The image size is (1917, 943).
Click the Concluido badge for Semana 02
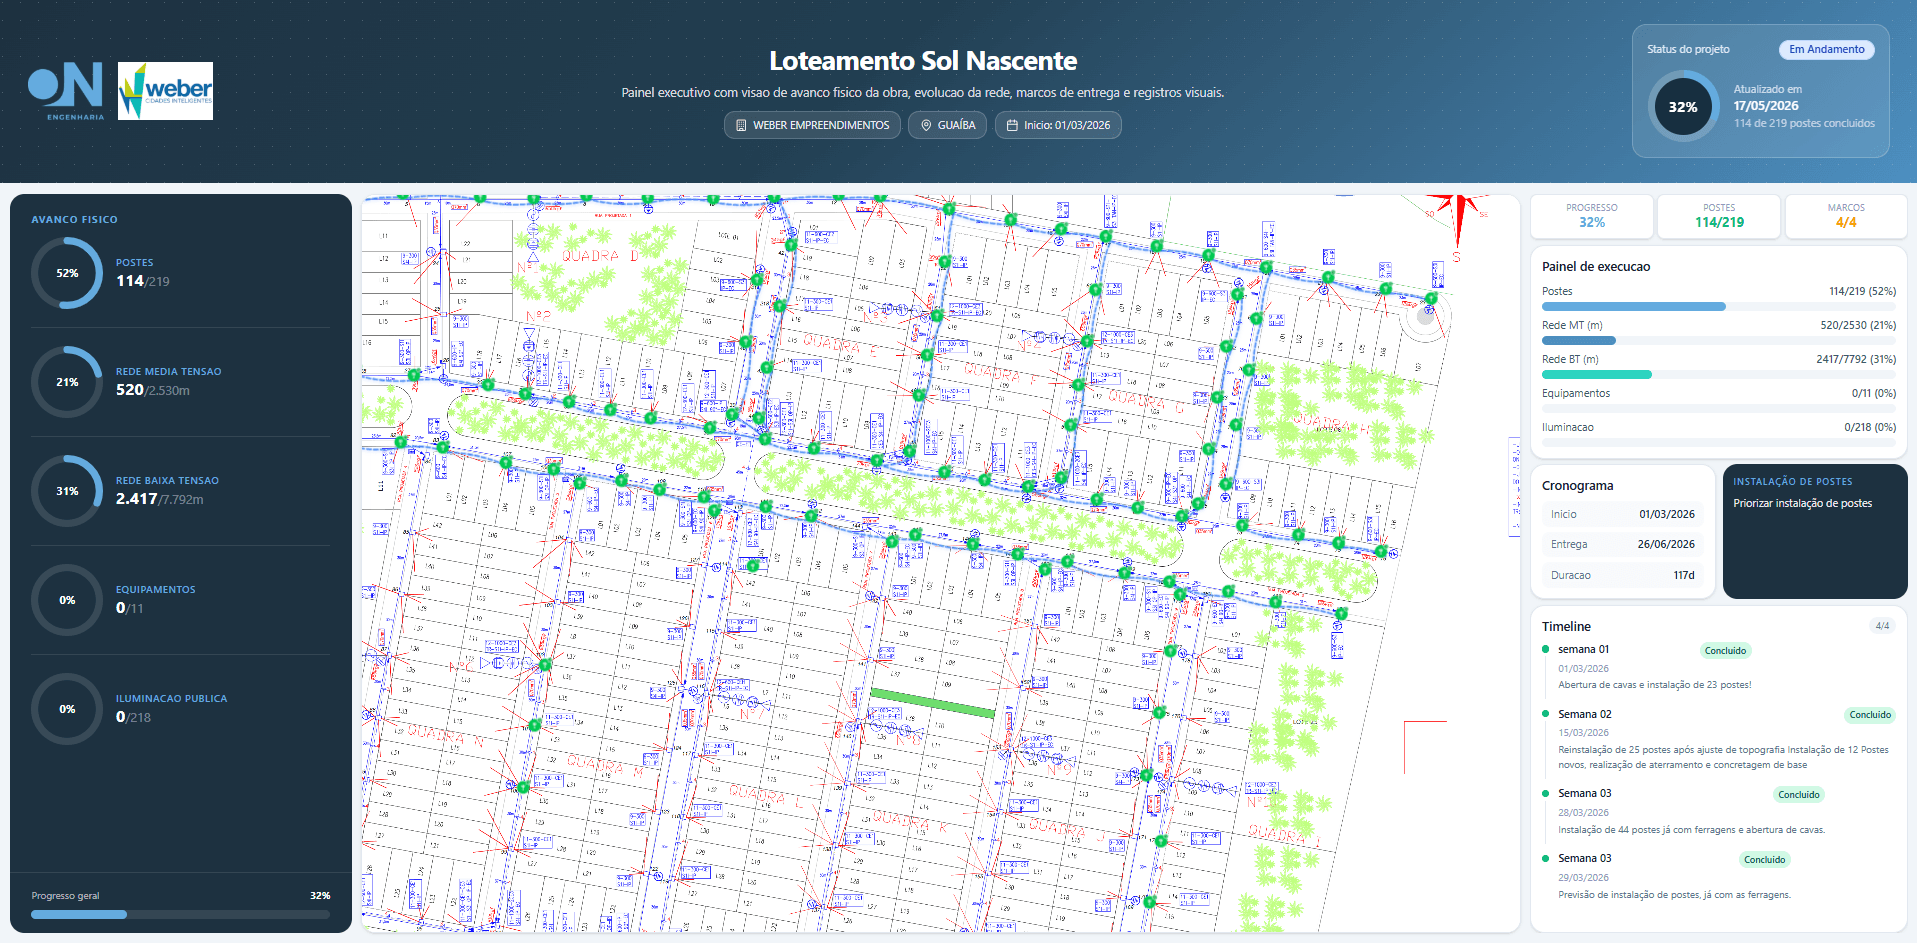click(x=1870, y=715)
